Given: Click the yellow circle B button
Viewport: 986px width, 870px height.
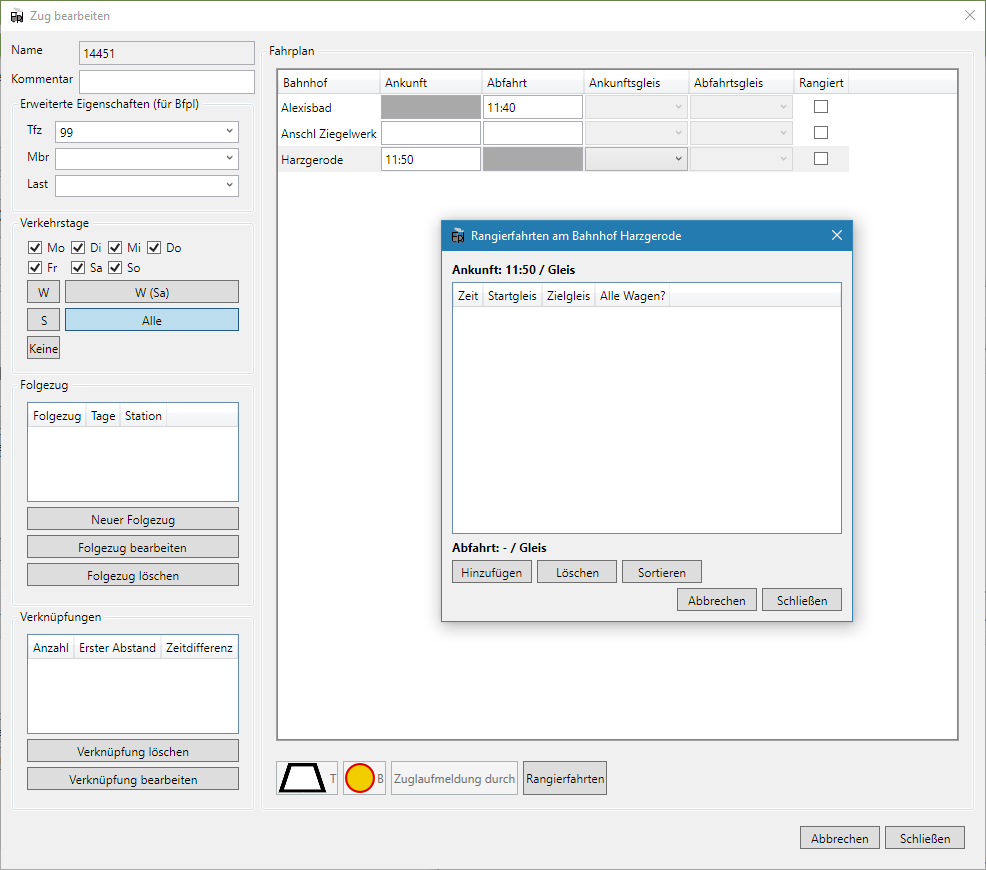Looking at the screenshot, I should coord(365,778).
